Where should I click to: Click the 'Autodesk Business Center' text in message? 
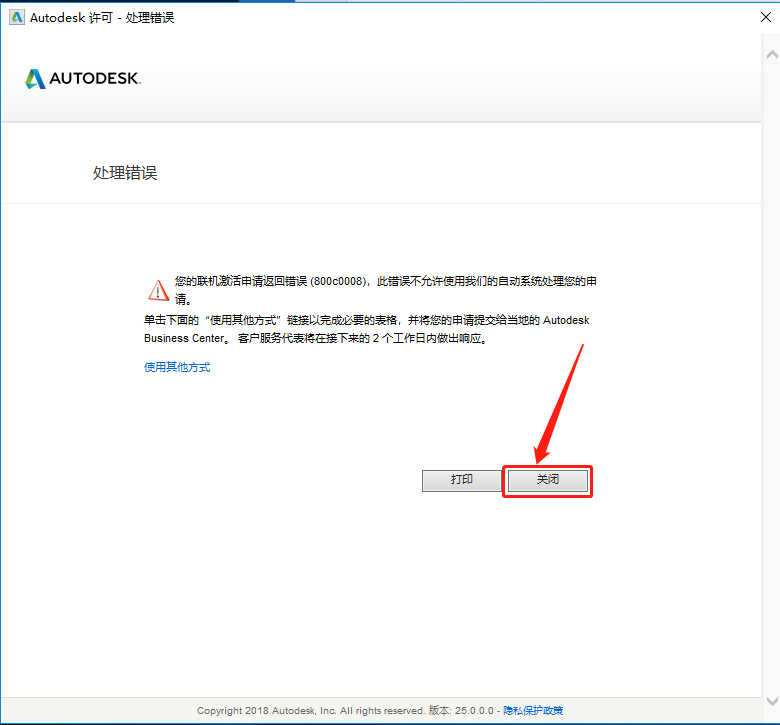[x=367, y=329]
